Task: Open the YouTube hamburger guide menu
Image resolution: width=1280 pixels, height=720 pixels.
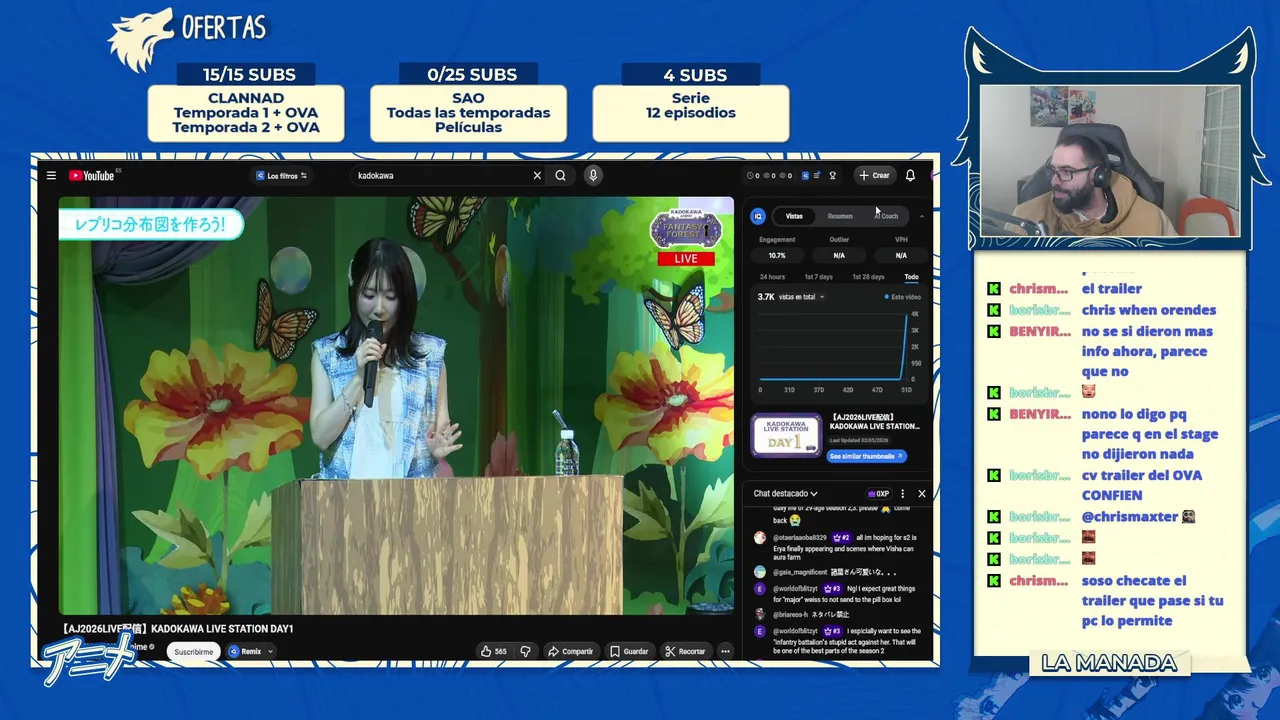Action: (x=51, y=175)
